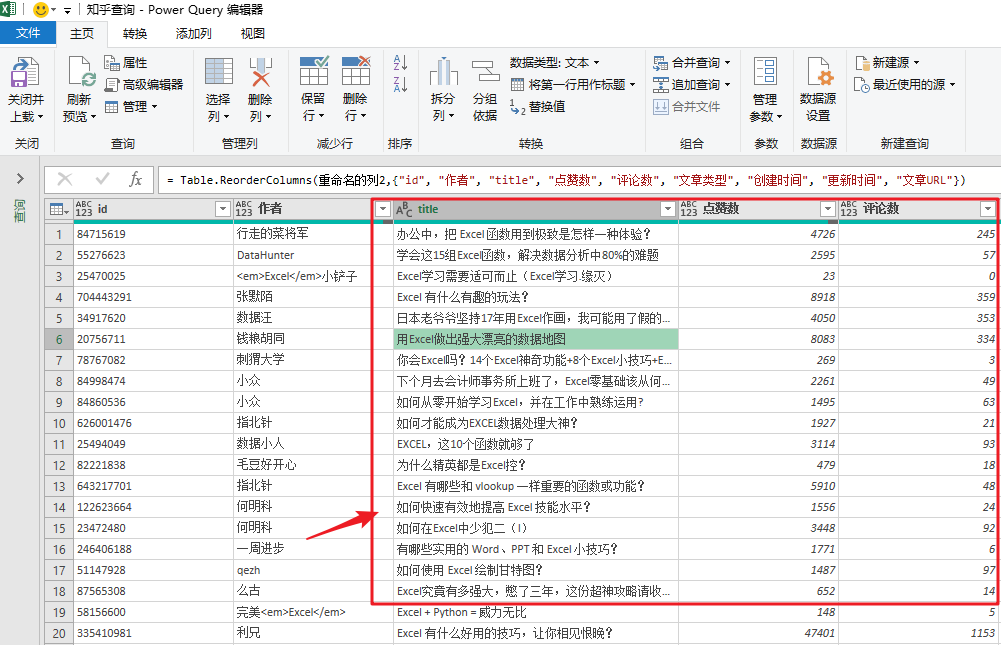This screenshot has width=1001, height=645.
Task: Select author cell 毛豆好开心
Action: coord(313,465)
